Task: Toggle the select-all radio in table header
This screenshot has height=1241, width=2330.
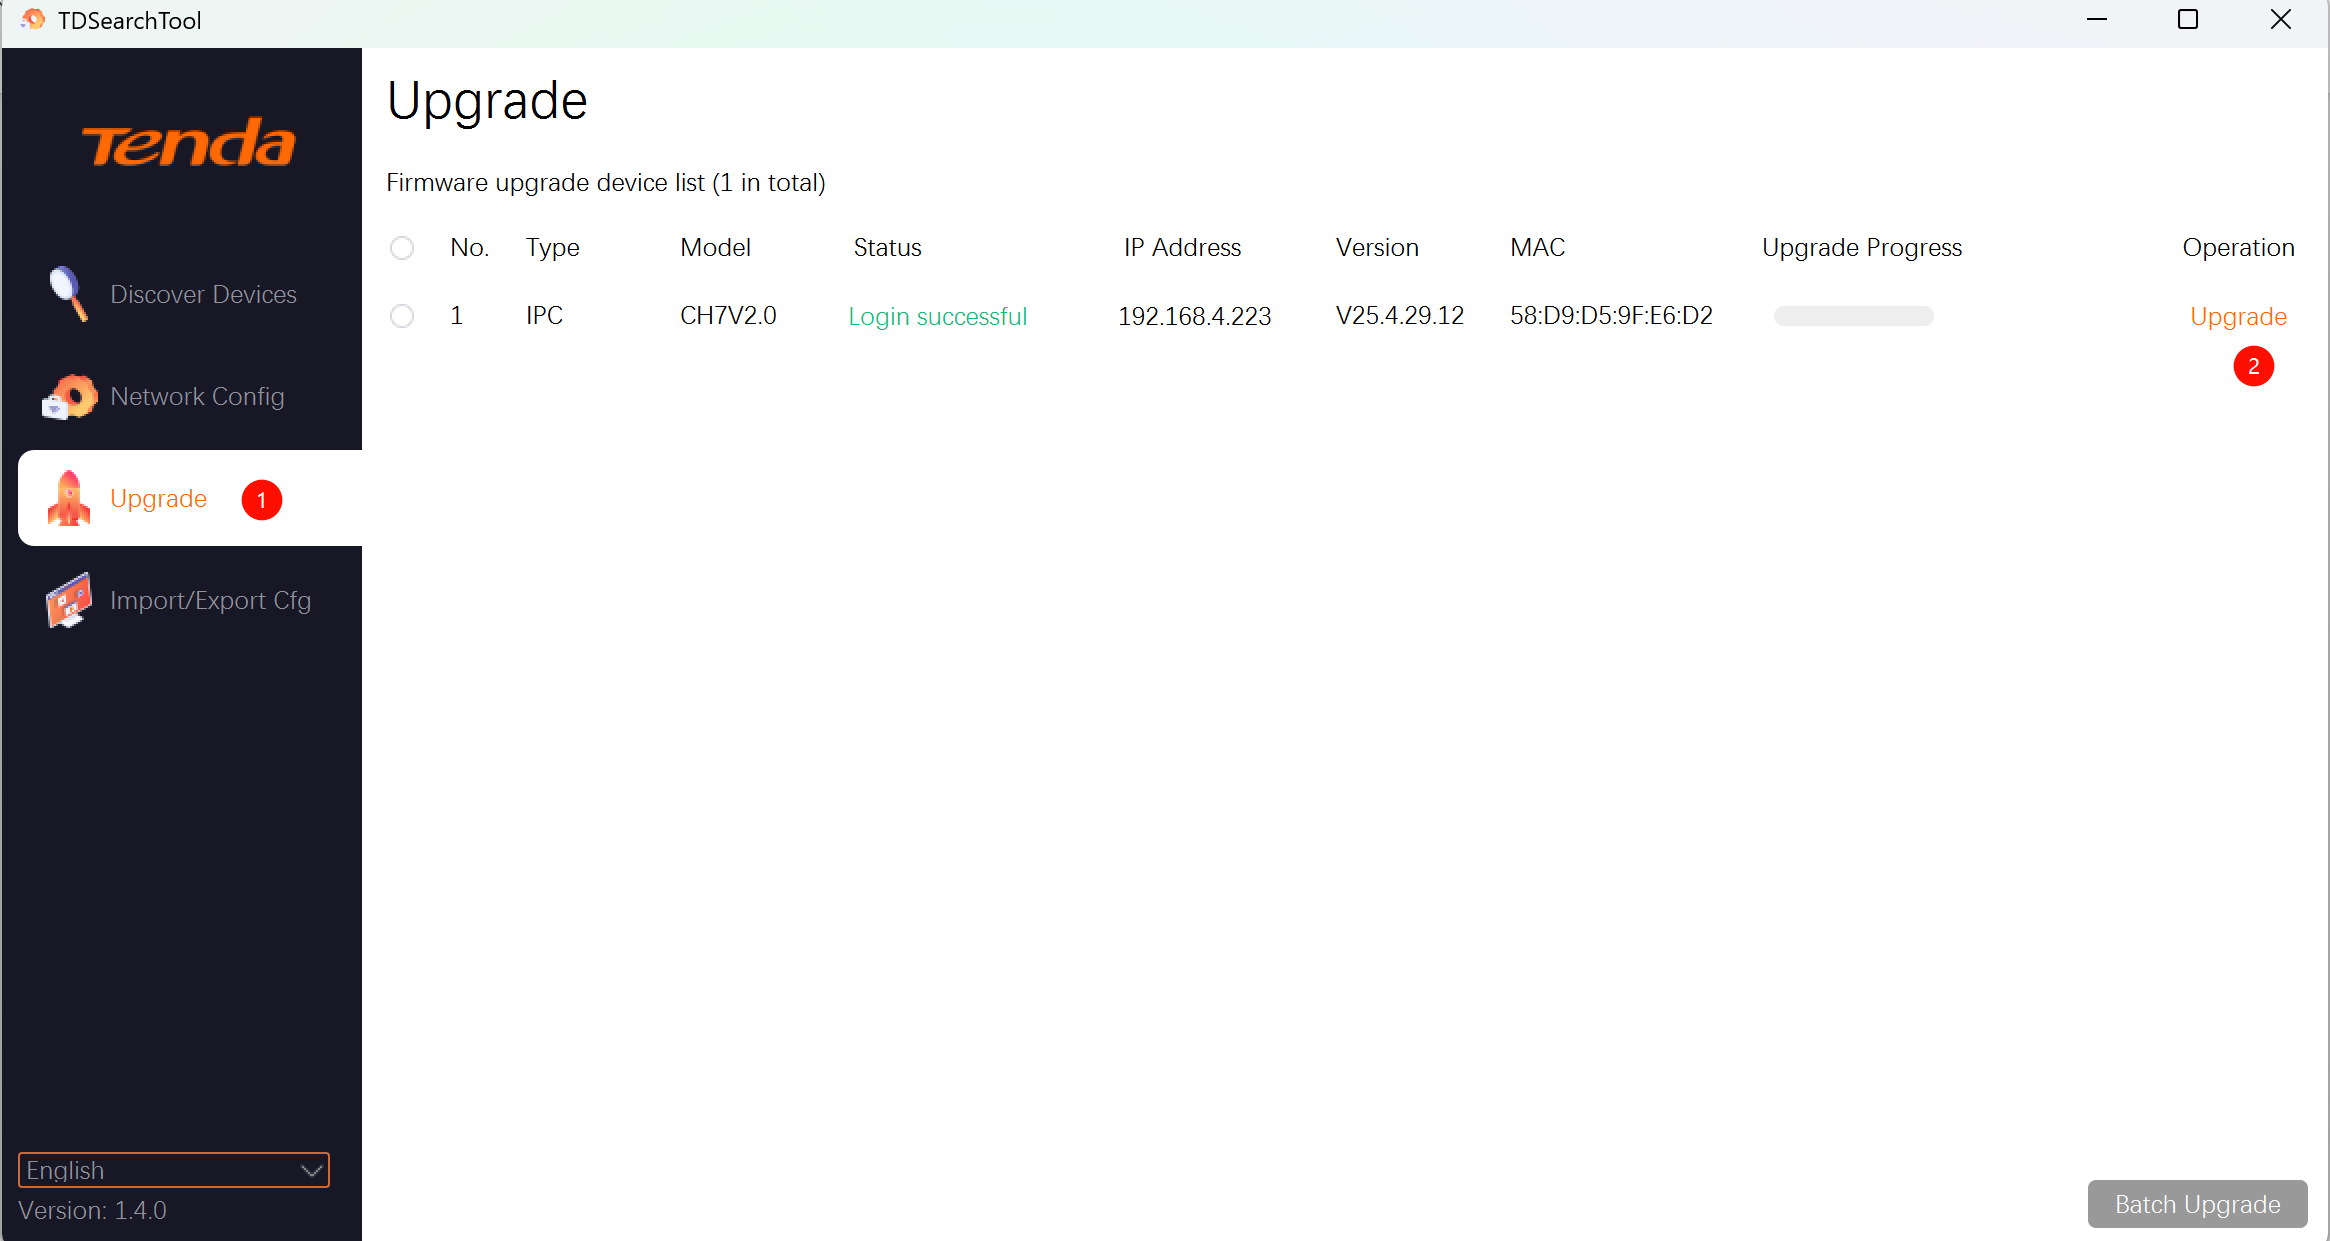Action: point(402,248)
